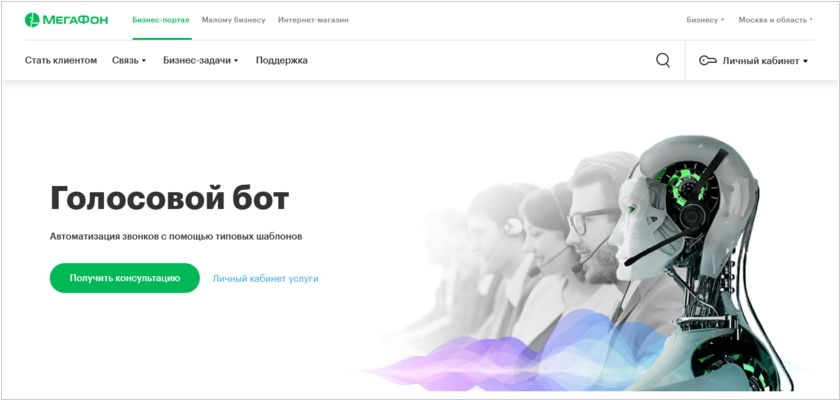Viewport: 840px width, 400px height.
Task: Open the search magnifier icon
Action: point(663,60)
